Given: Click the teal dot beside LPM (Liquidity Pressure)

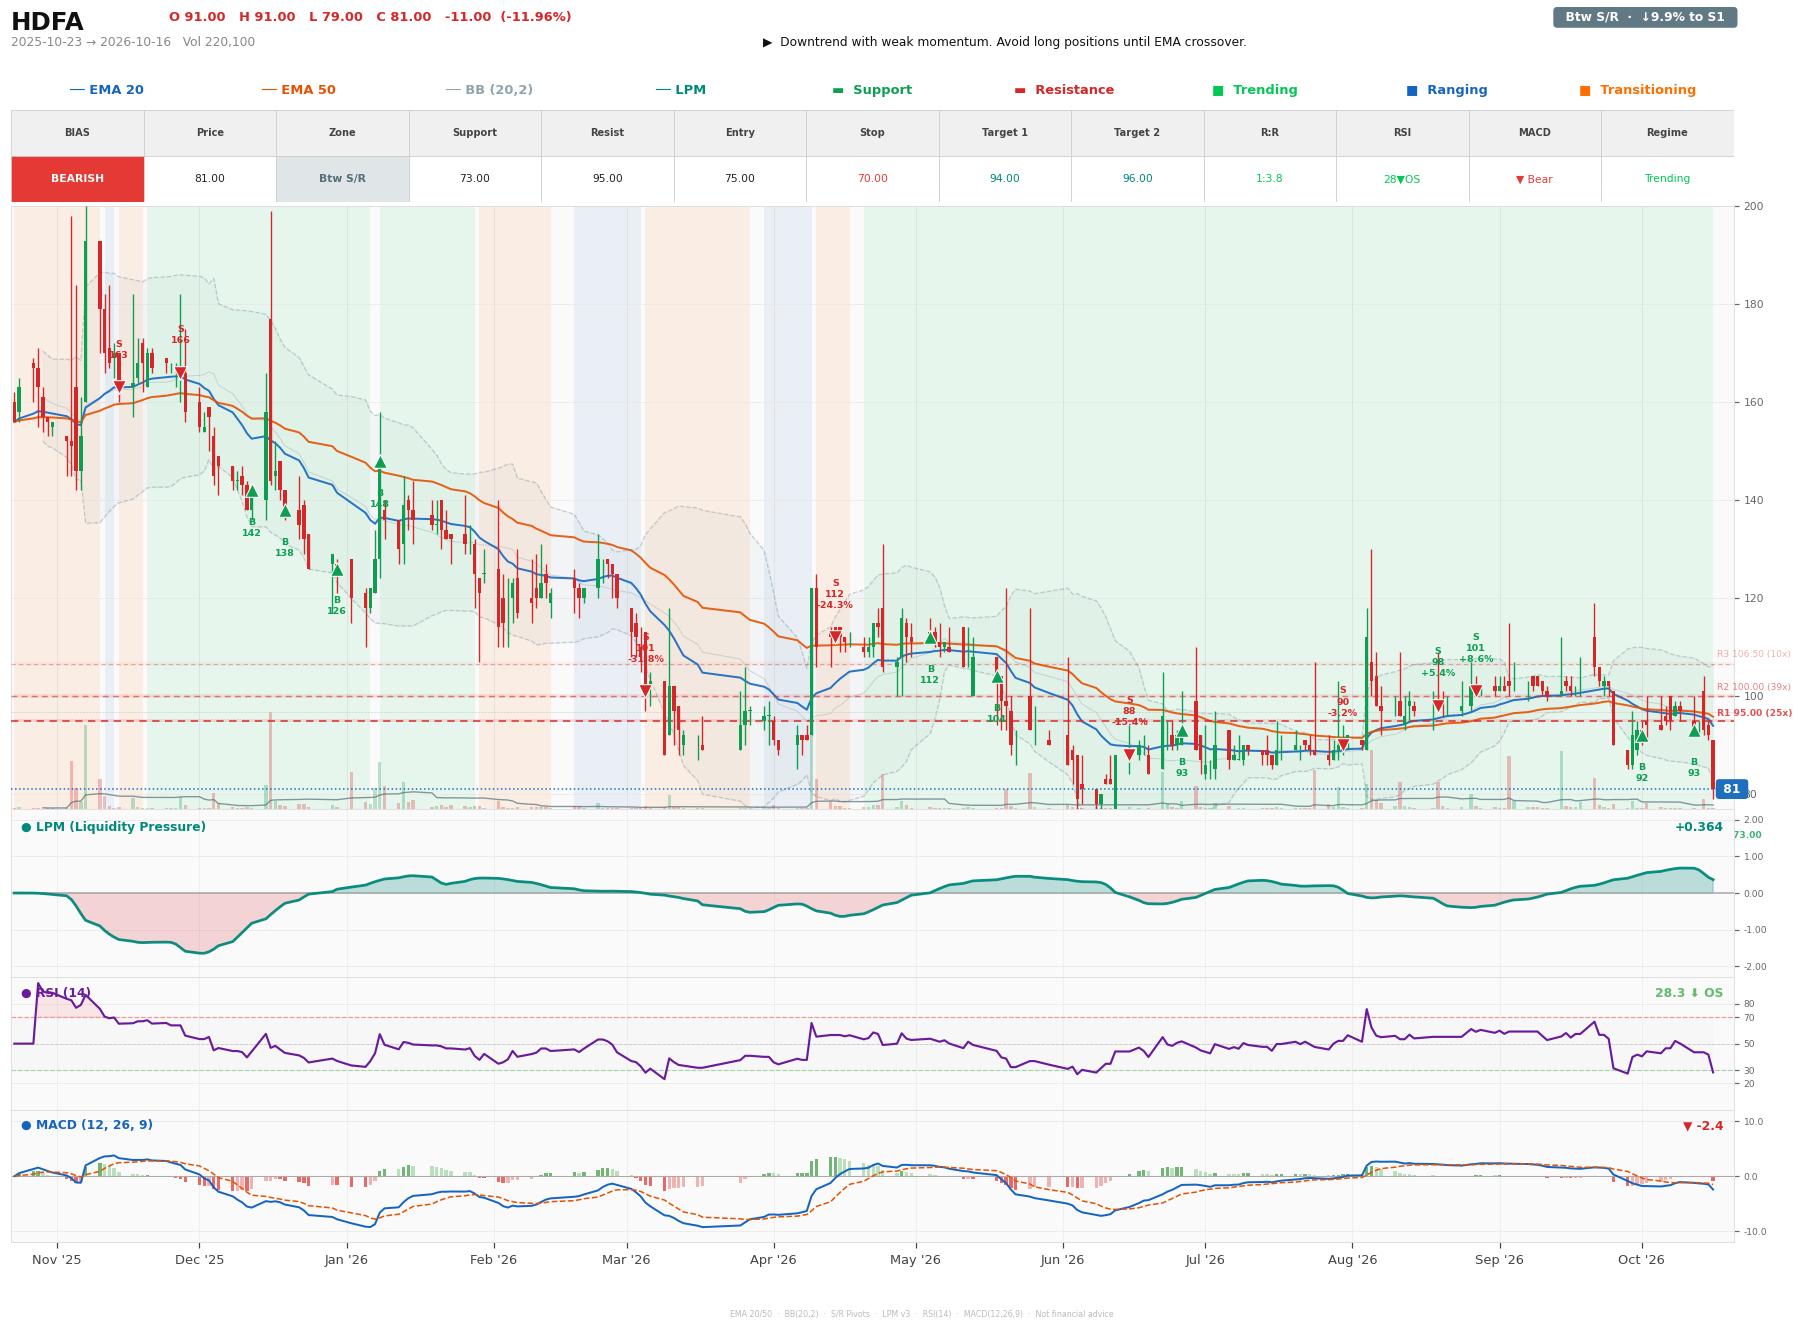Looking at the screenshot, I should coord(26,827).
